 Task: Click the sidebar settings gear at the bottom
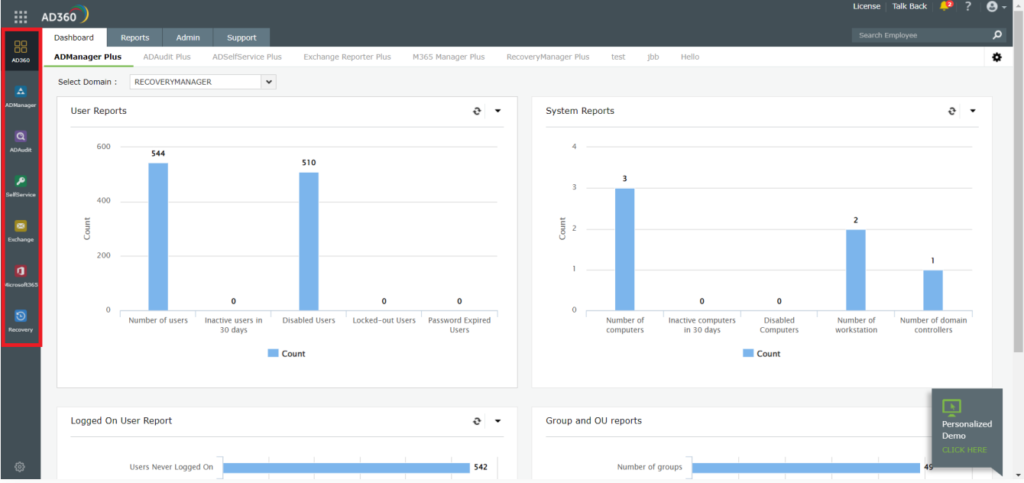point(20,467)
